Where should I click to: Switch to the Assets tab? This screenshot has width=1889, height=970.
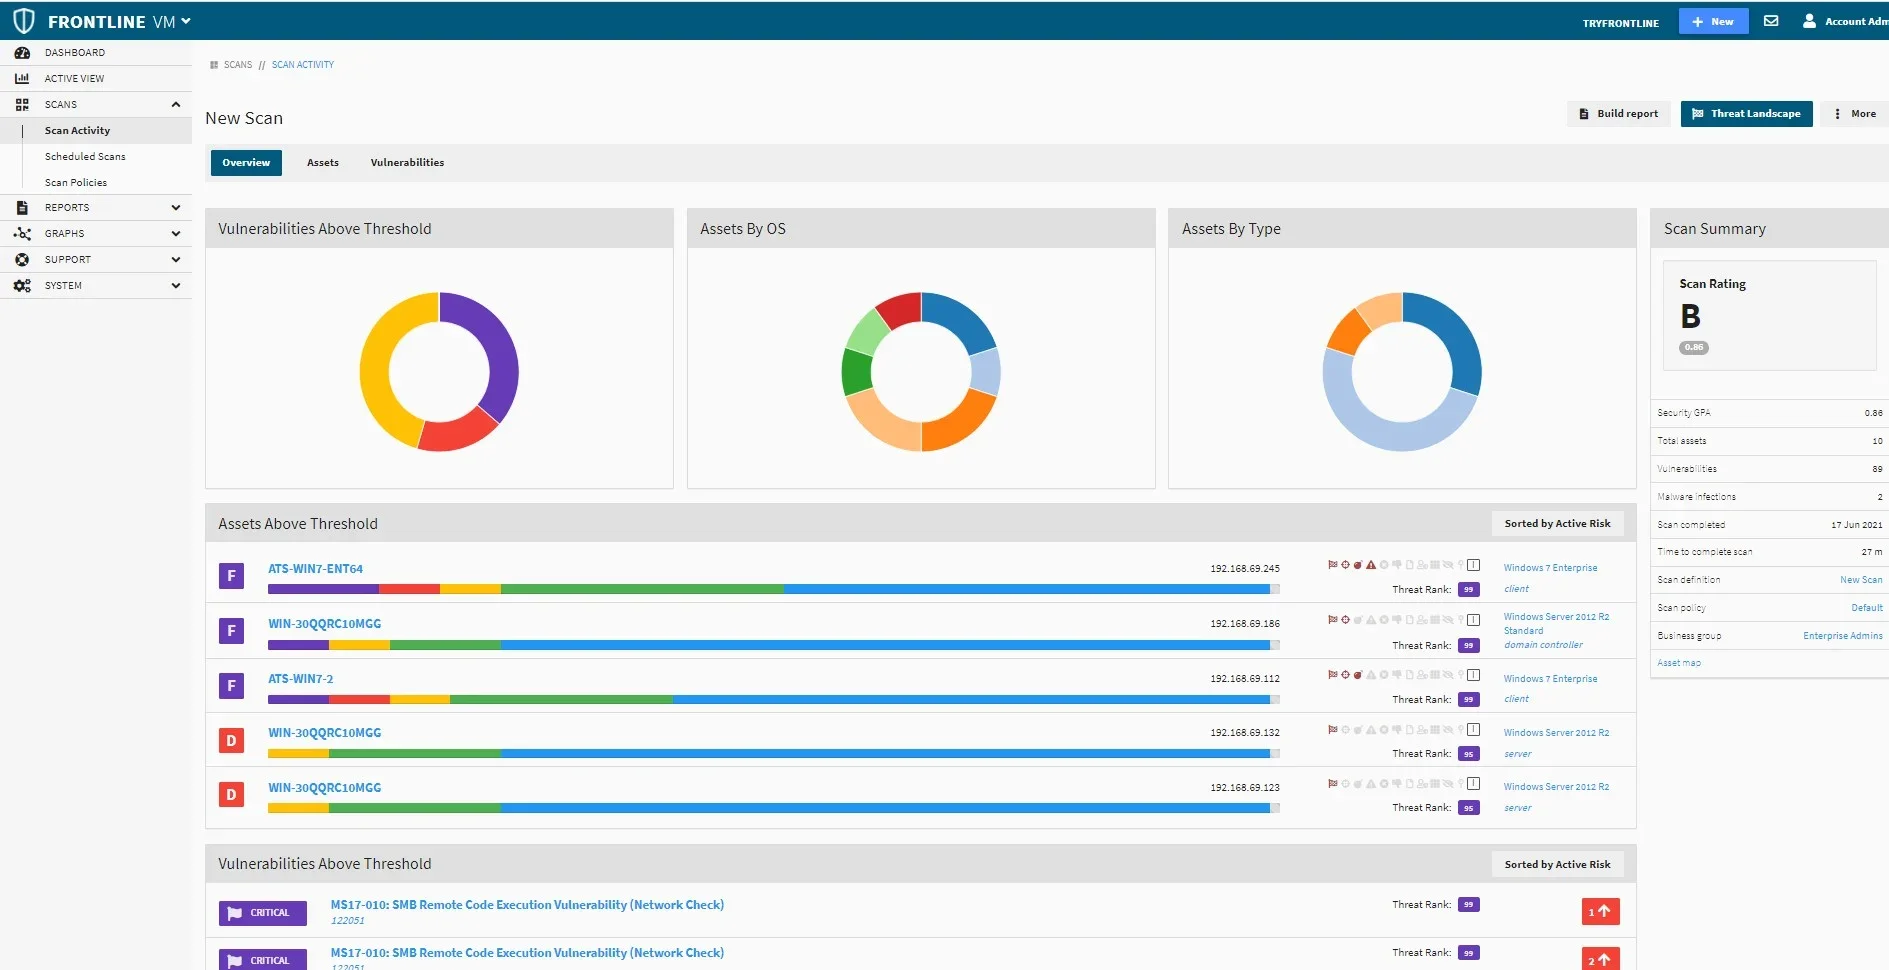pos(322,163)
